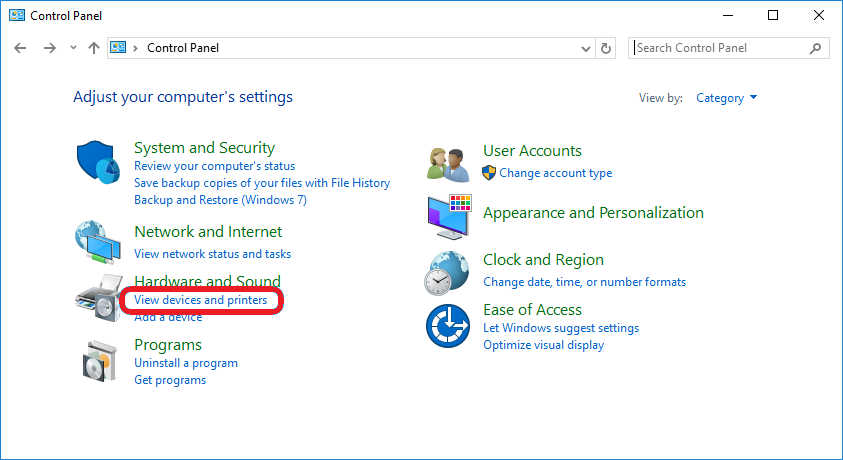843x460 pixels.
Task: Click the Ease of Access icon
Action: coord(448,326)
